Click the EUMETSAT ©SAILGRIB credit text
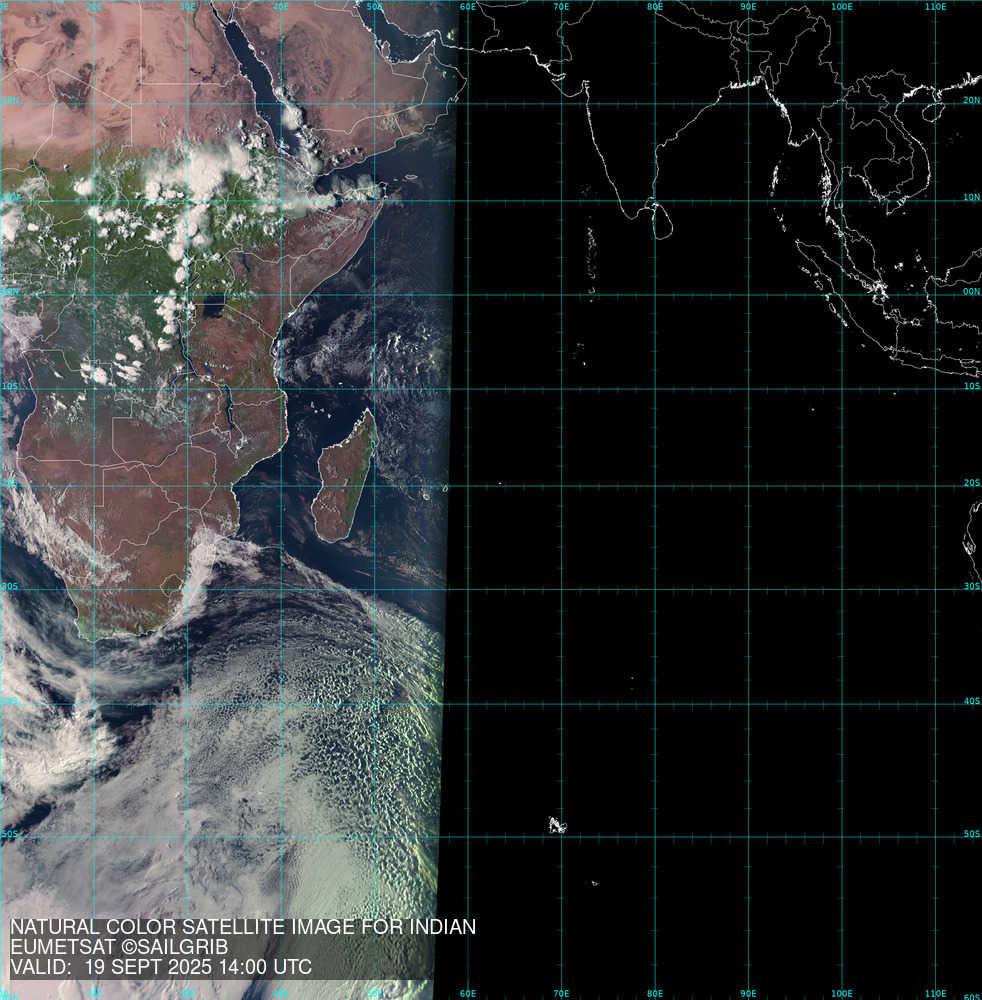Screen dimensions: 982x1000 pos(119,947)
